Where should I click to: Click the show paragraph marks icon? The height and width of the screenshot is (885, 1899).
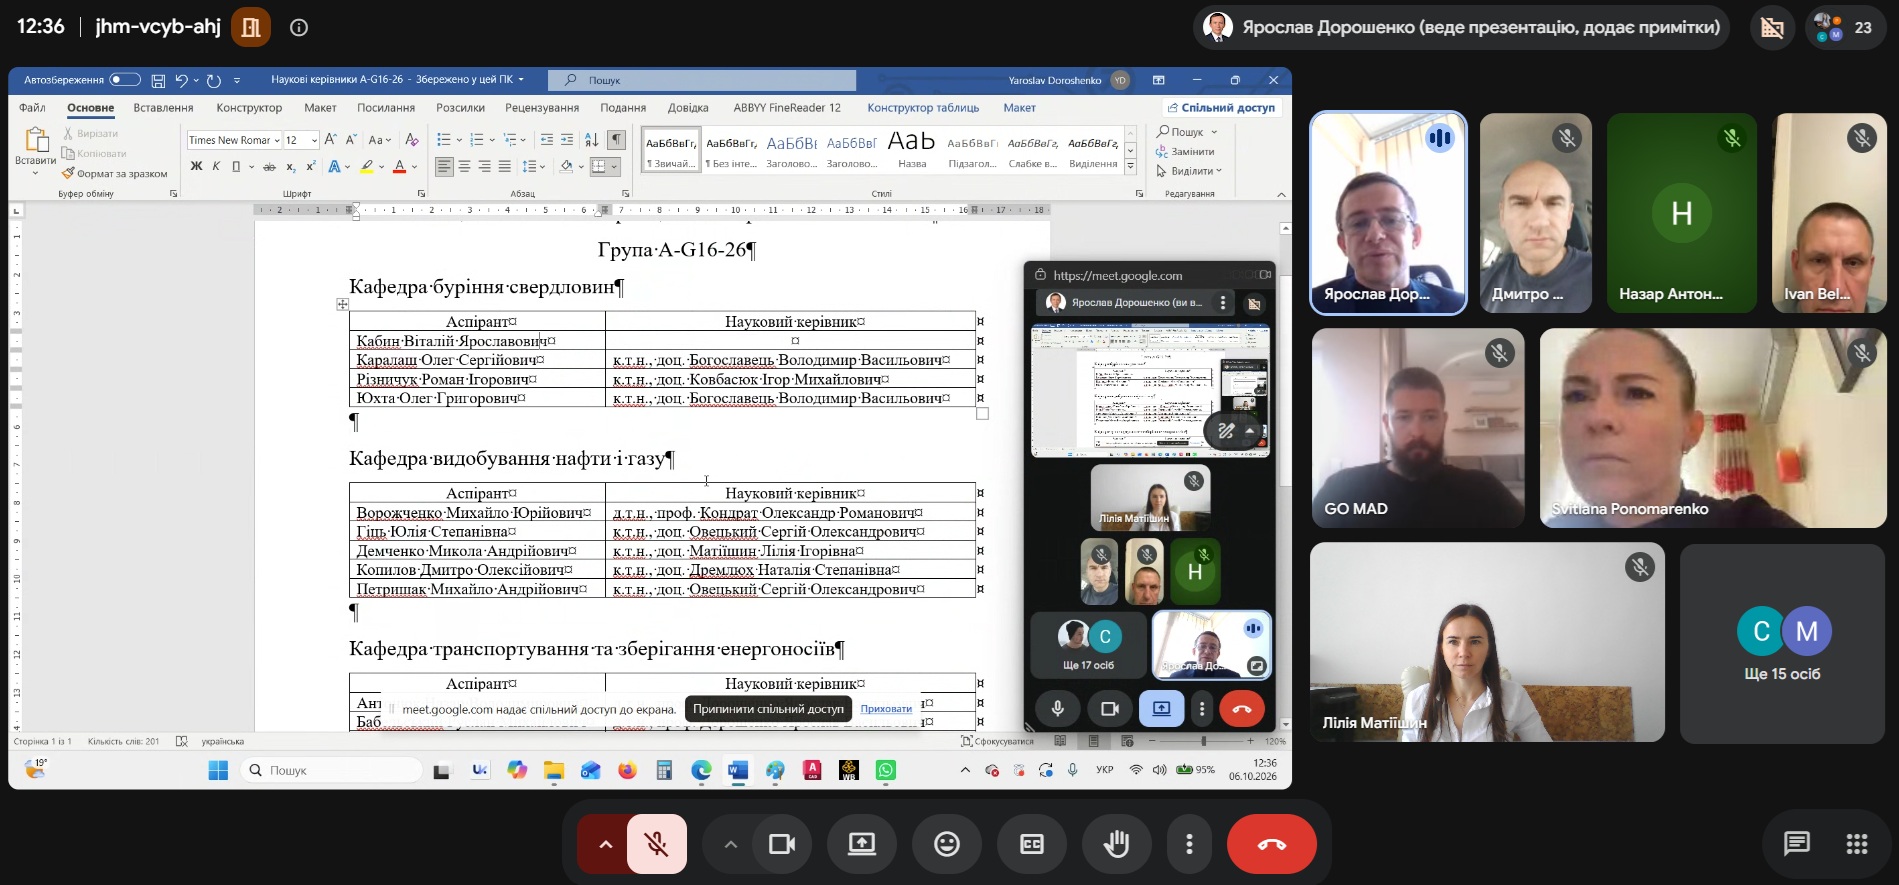tap(617, 139)
